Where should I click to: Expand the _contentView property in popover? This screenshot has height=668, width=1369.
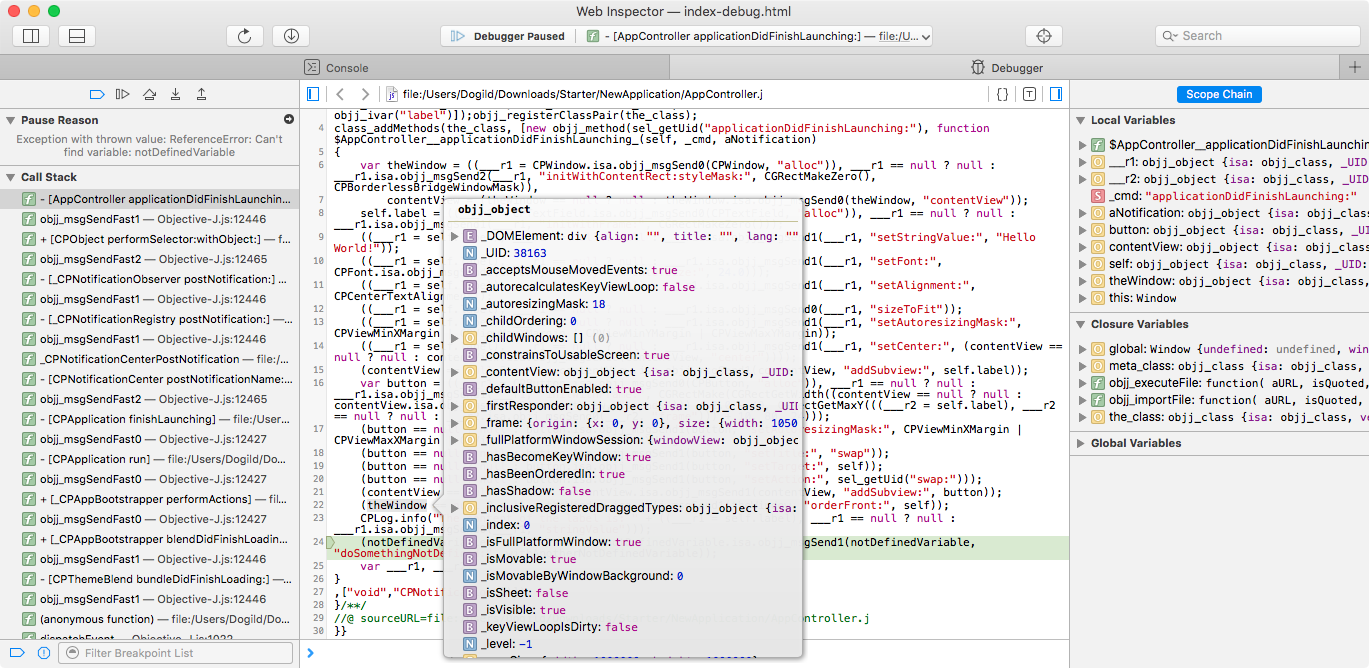[456, 372]
